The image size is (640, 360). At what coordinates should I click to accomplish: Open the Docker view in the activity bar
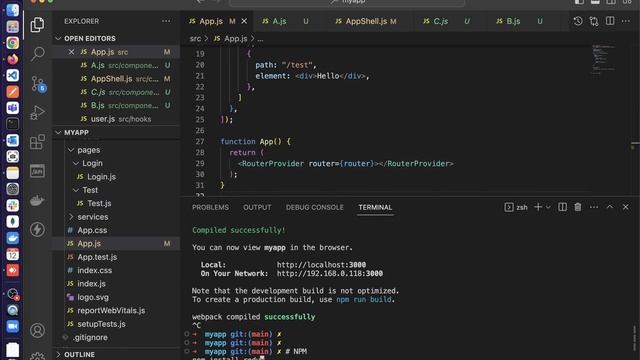tap(37, 200)
